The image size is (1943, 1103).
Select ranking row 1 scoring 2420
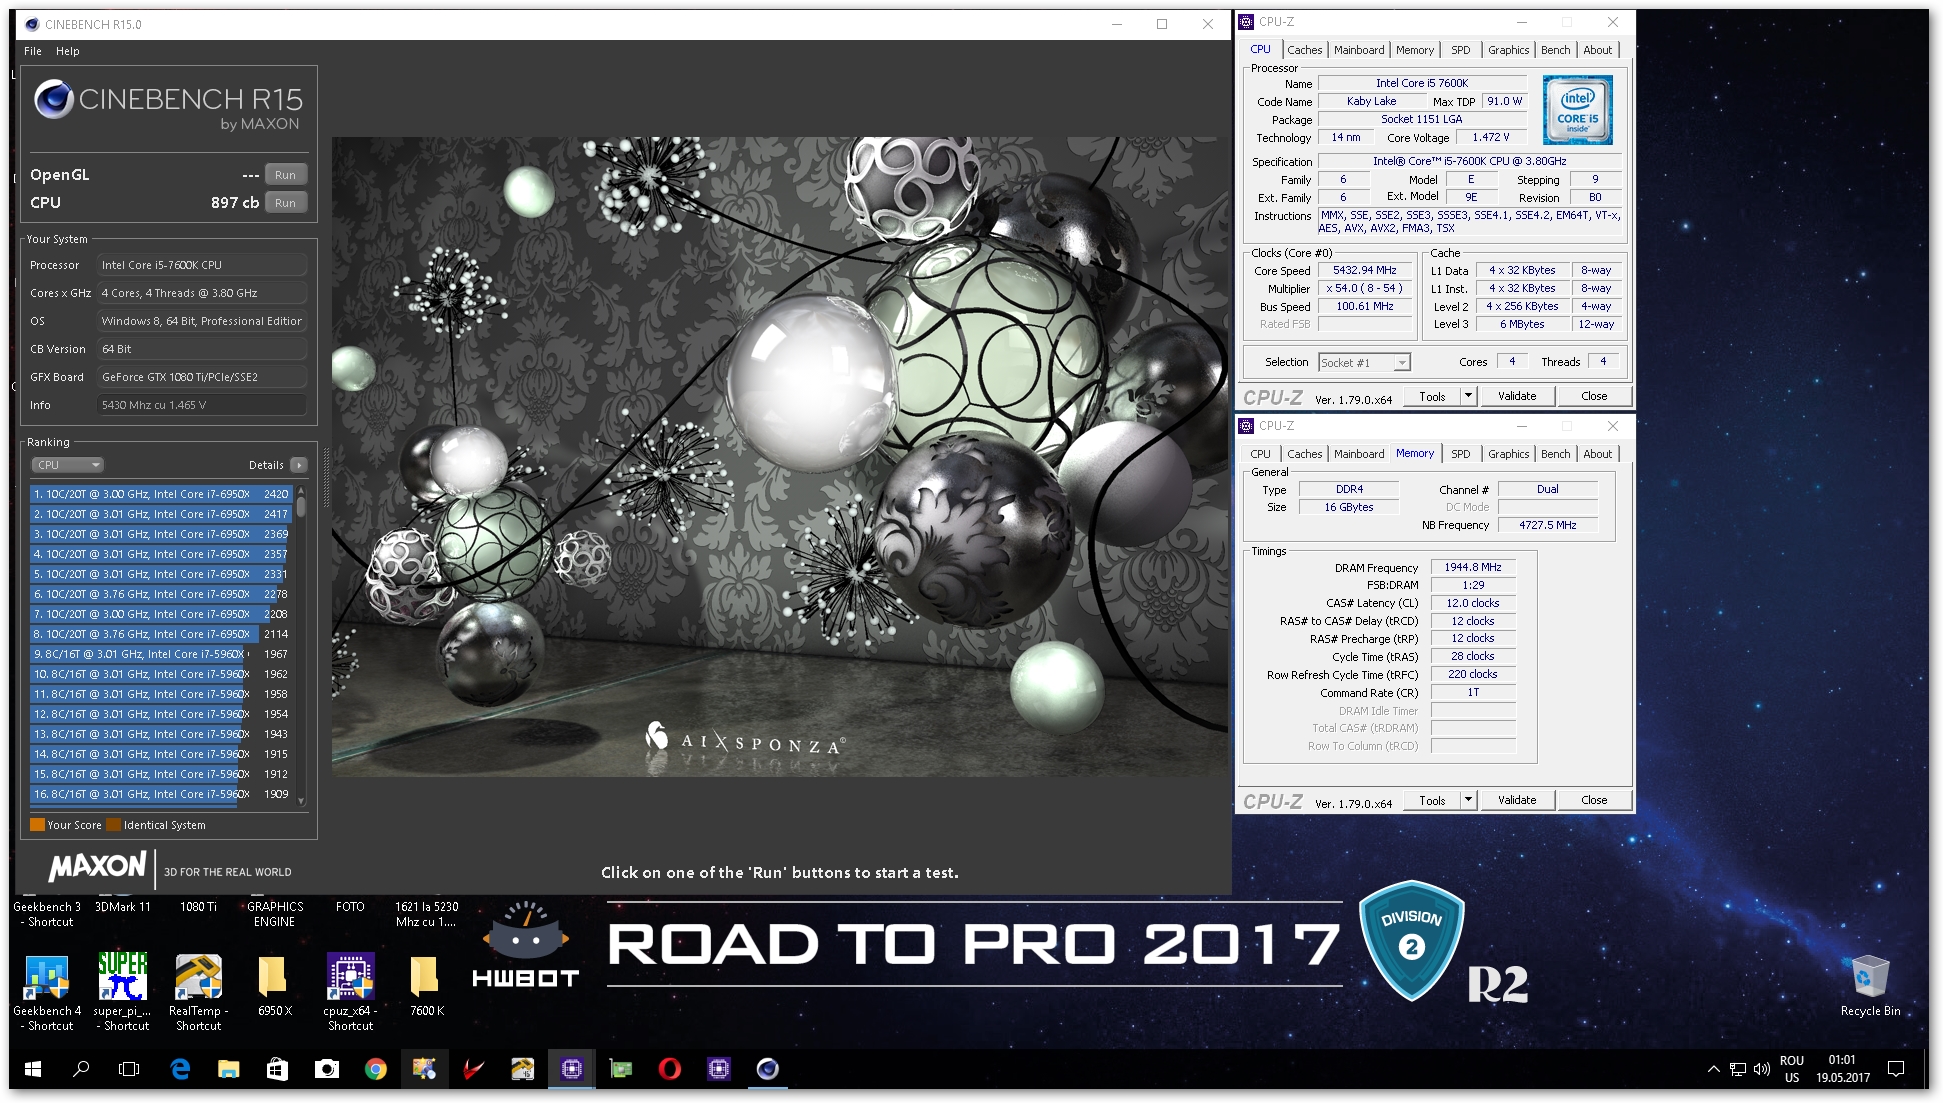click(161, 494)
